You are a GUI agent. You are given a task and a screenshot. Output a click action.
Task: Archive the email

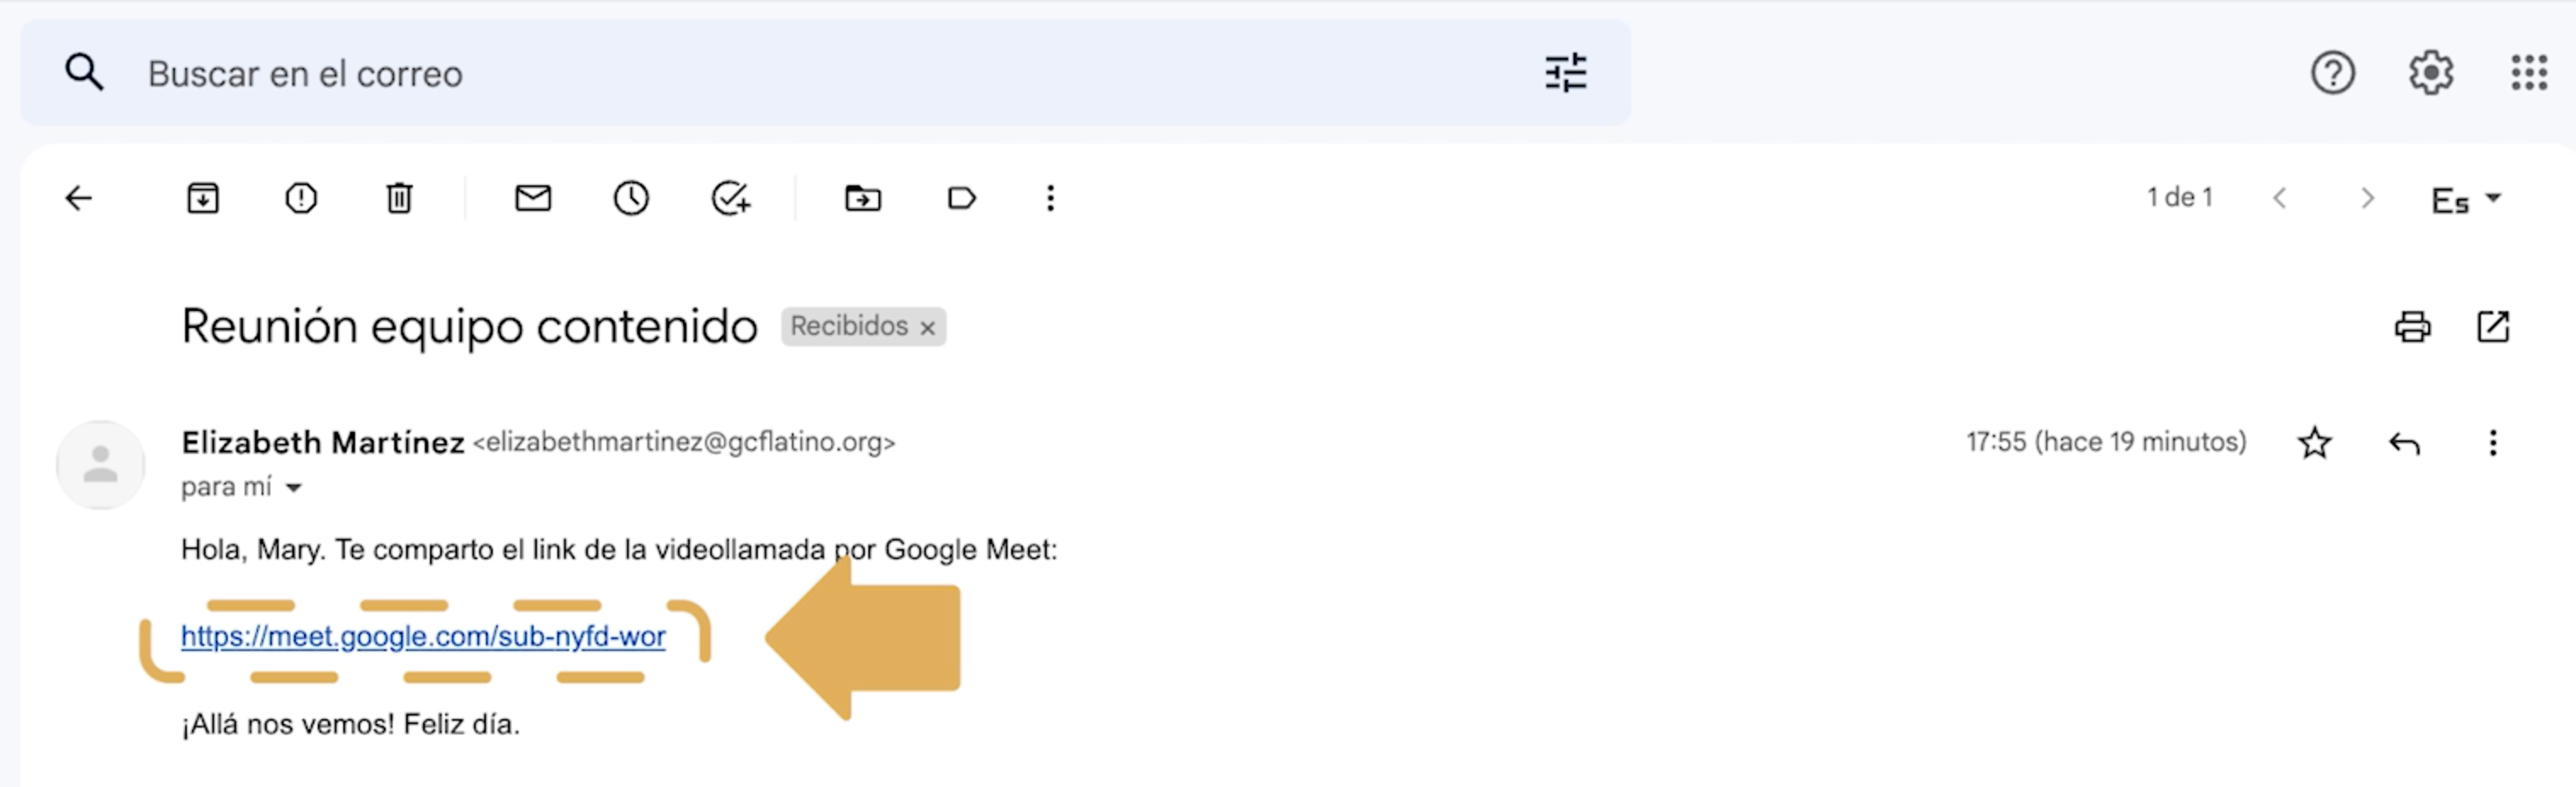203,197
